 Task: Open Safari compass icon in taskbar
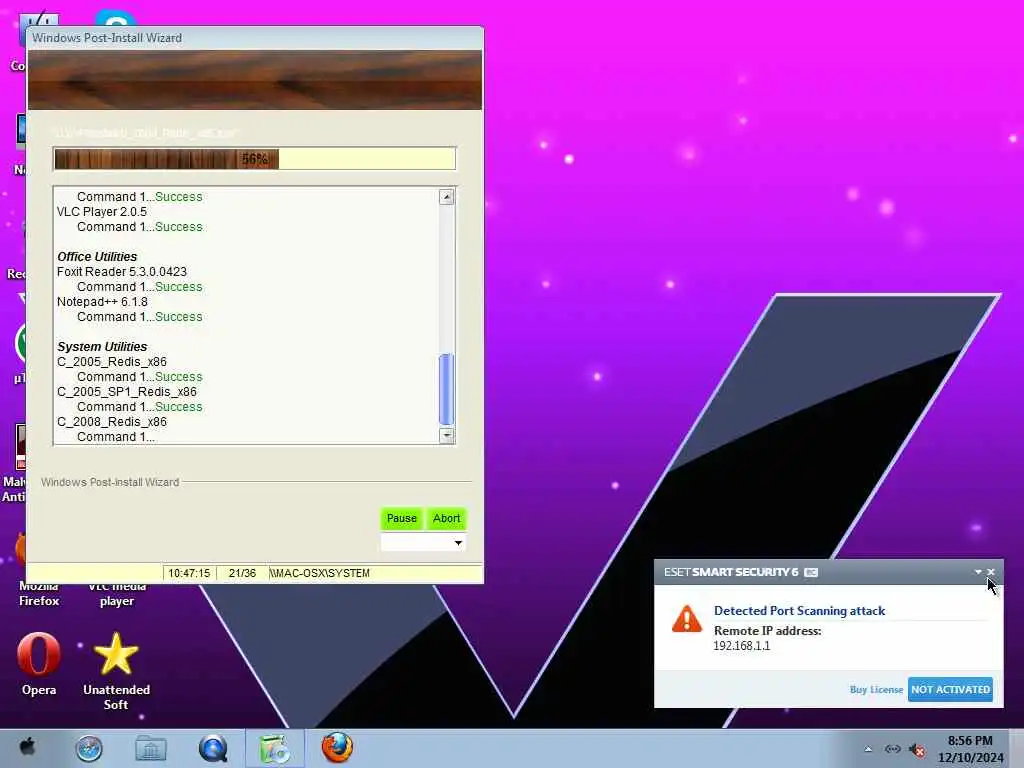[x=89, y=748]
